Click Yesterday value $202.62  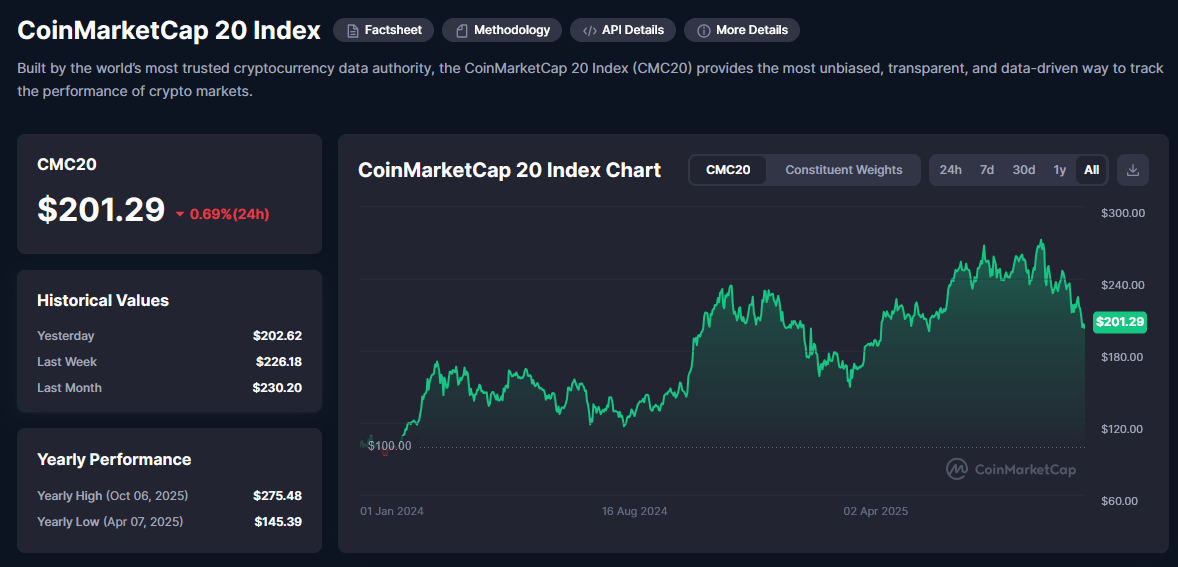277,336
